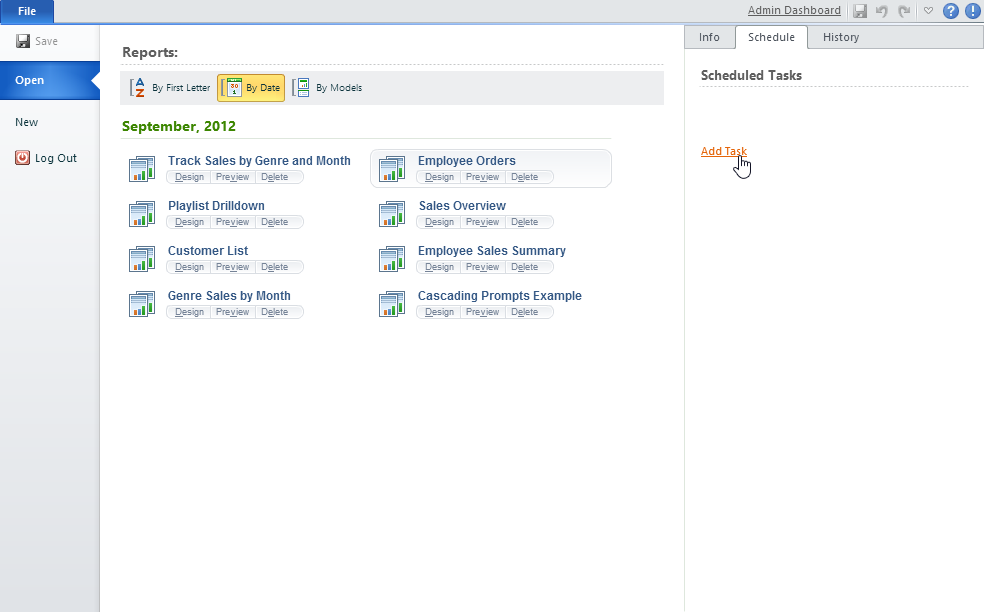Viewport: 984px width, 613px height.
Task: Switch to the History tab
Action: [840, 37]
